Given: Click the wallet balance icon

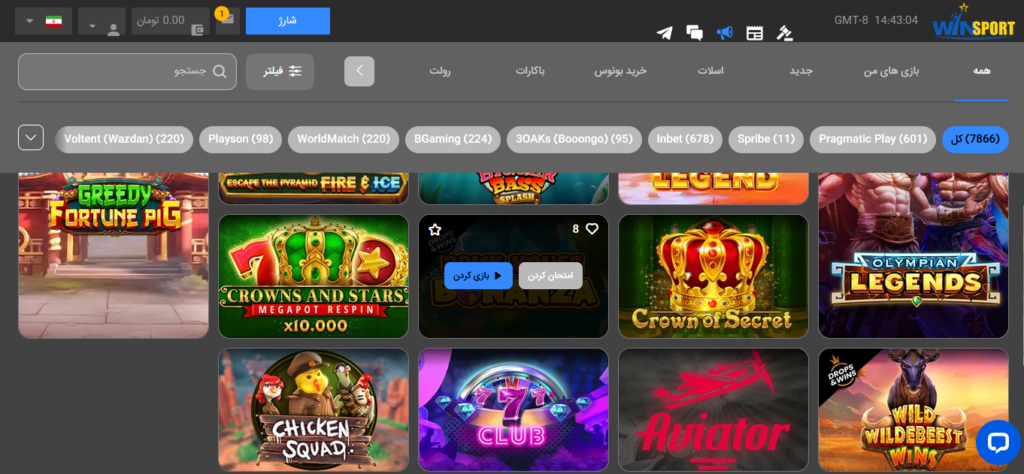Looking at the screenshot, I should (197, 28).
